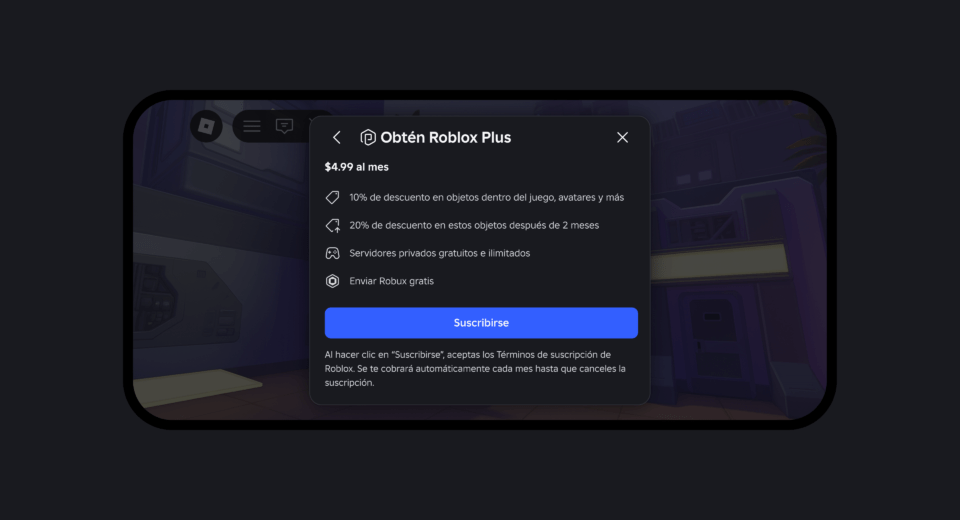Screen dimensions: 960x520
Task: Click the automatic billing disclaimer paragraph
Action: (x=475, y=369)
